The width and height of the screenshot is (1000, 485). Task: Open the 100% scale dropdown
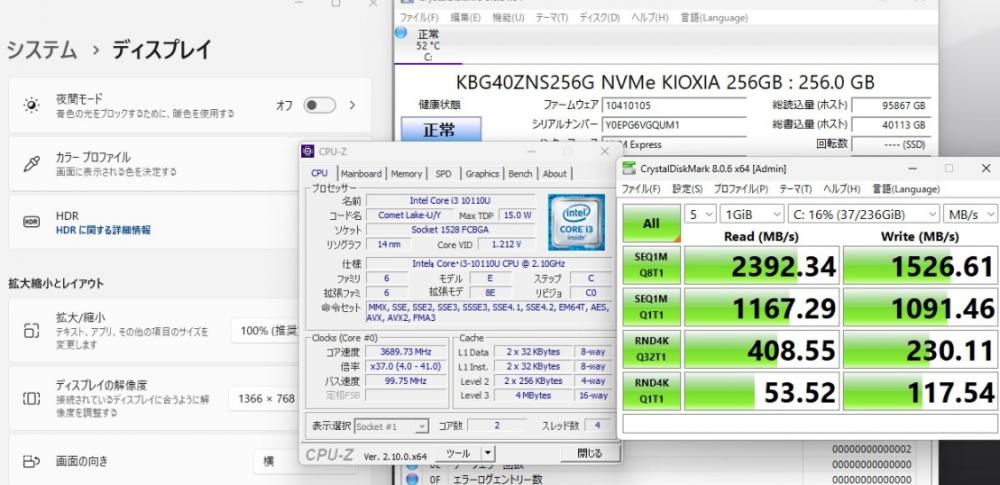pos(265,331)
